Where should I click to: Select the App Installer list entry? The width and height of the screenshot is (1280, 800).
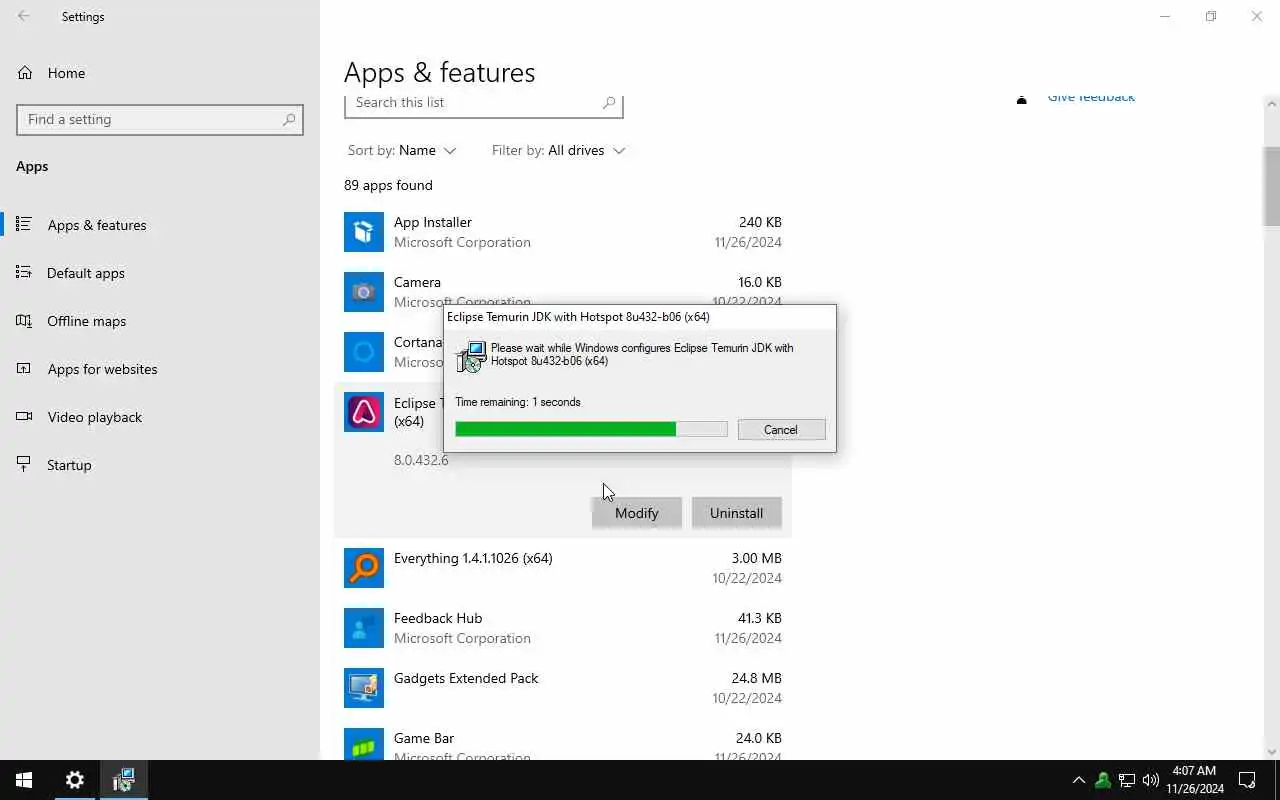tap(563, 232)
